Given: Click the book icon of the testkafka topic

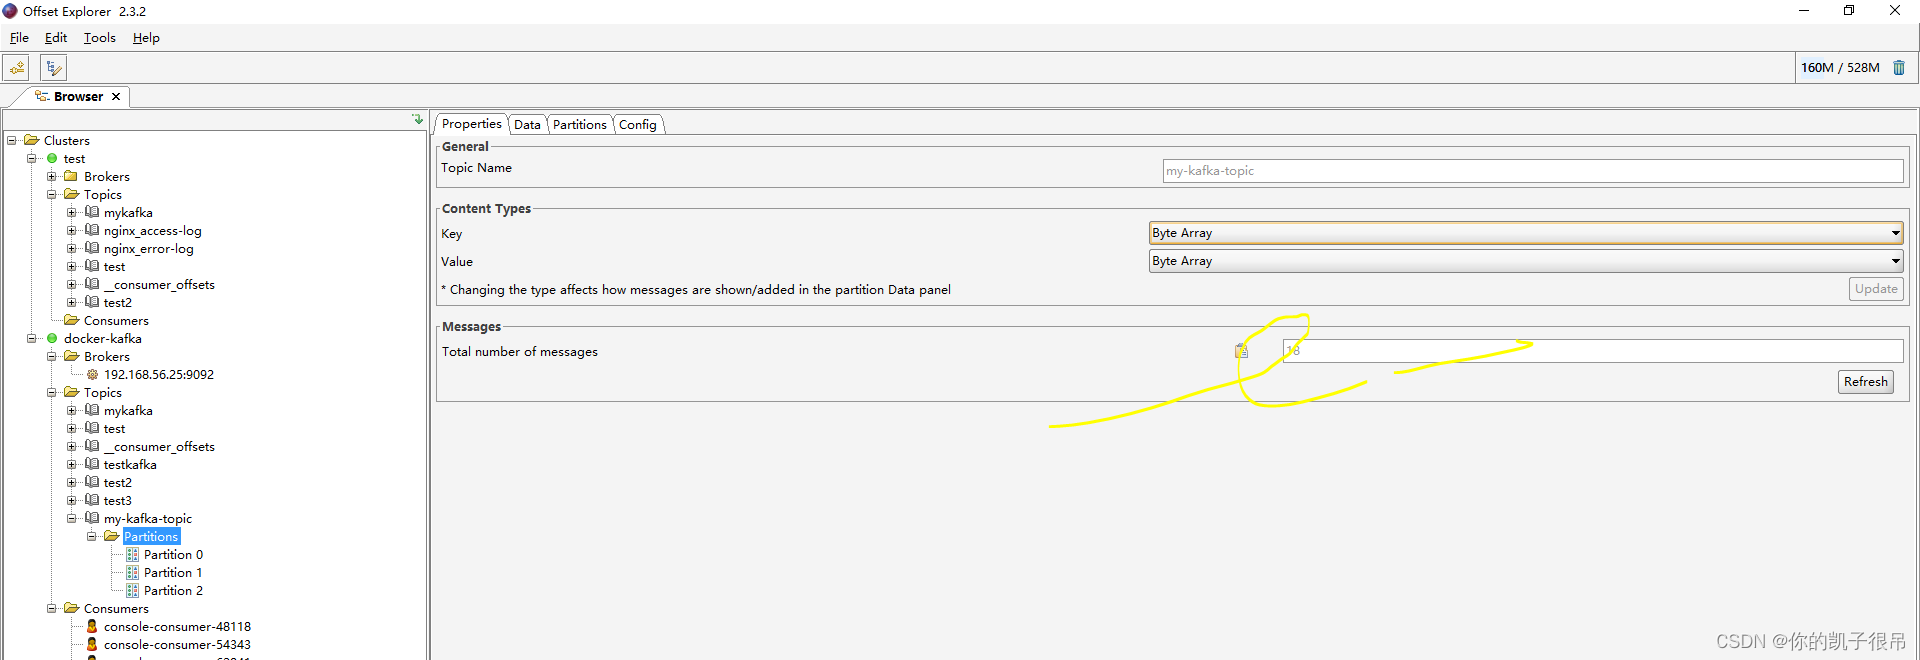Looking at the screenshot, I should (92, 464).
